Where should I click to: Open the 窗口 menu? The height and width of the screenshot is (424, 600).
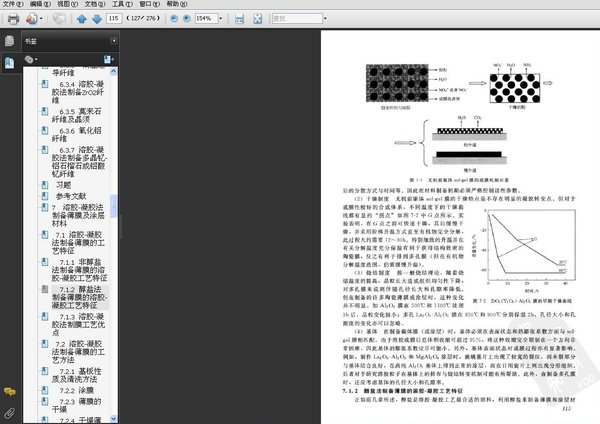(x=149, y=4)
